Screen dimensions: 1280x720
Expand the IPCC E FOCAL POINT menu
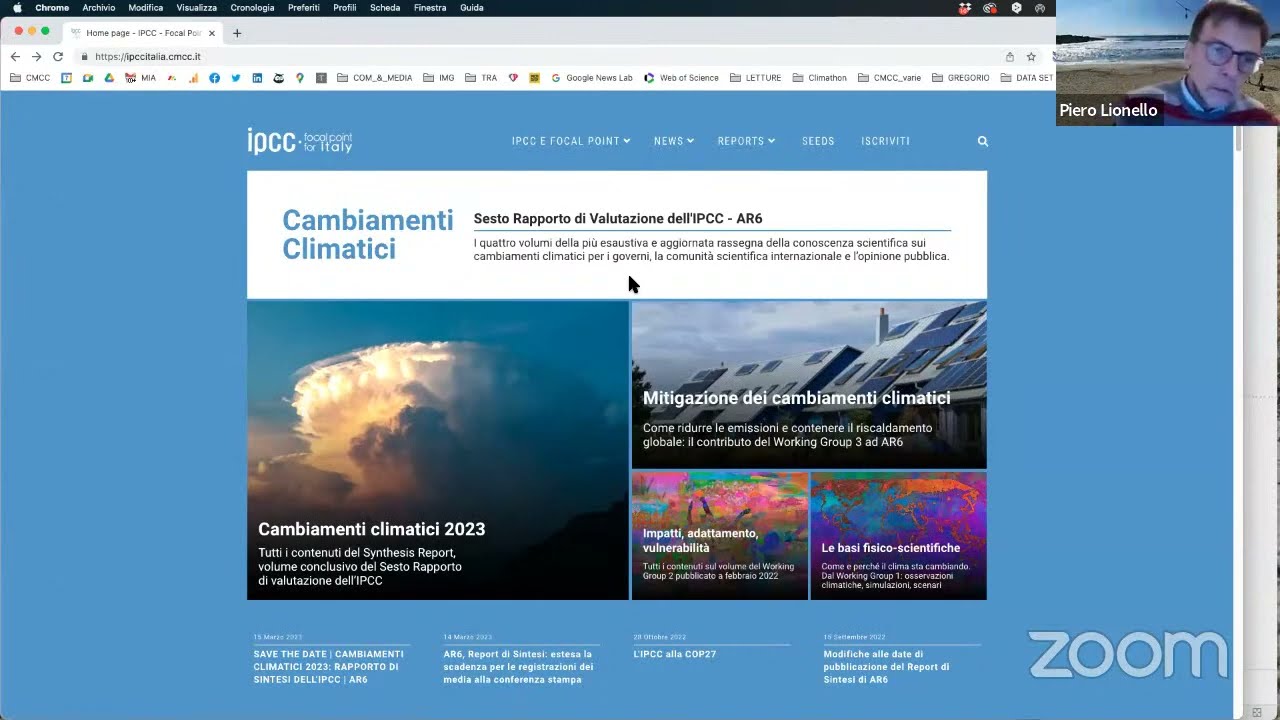pyautogui.click(x=571, y=141)
